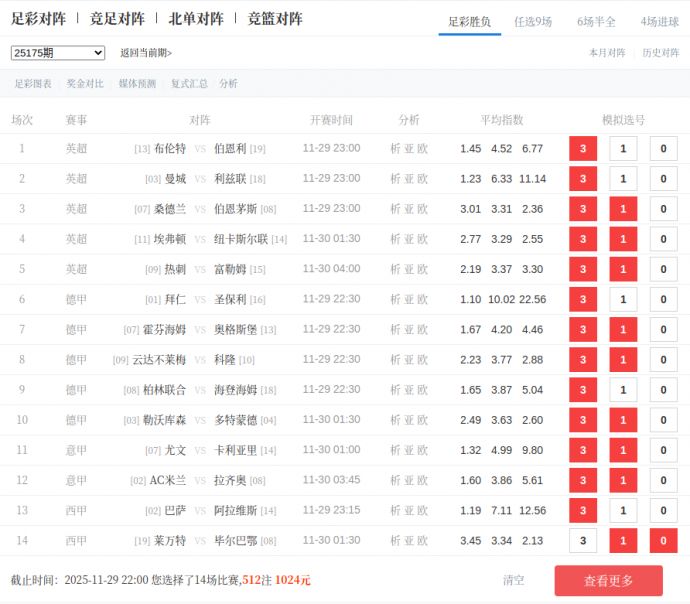Click 析 analysis link for match 2
690x604 pixels.
tap(395, 179)
